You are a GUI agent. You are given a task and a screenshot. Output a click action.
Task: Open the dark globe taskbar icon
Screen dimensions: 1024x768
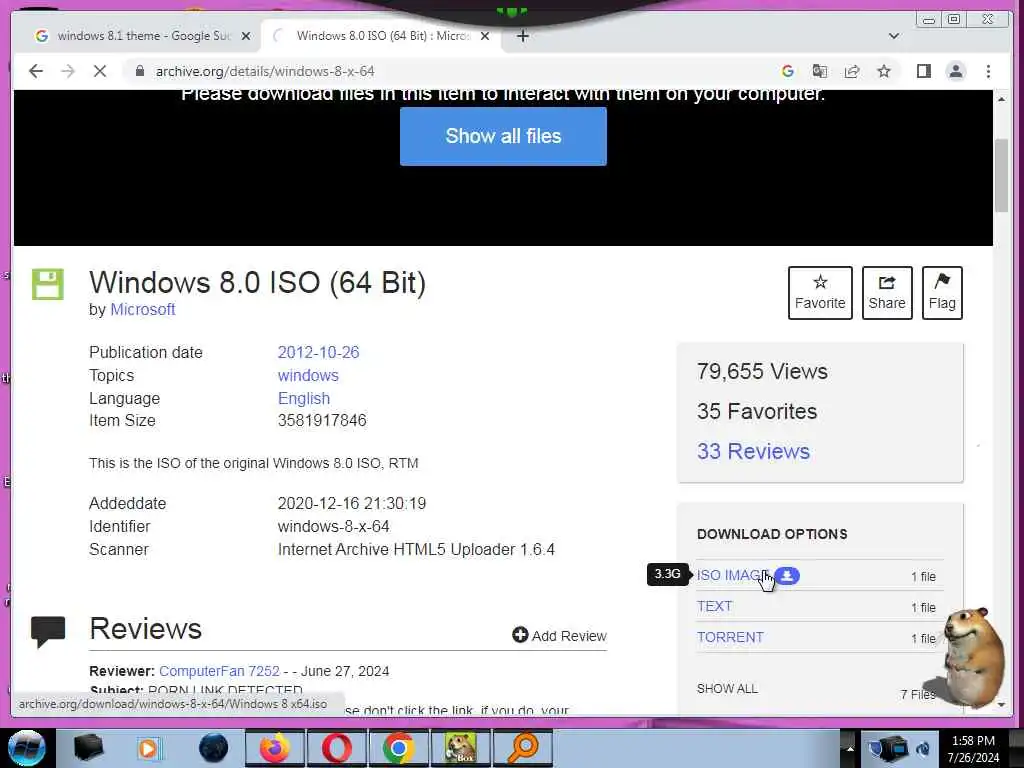point(214,748)
